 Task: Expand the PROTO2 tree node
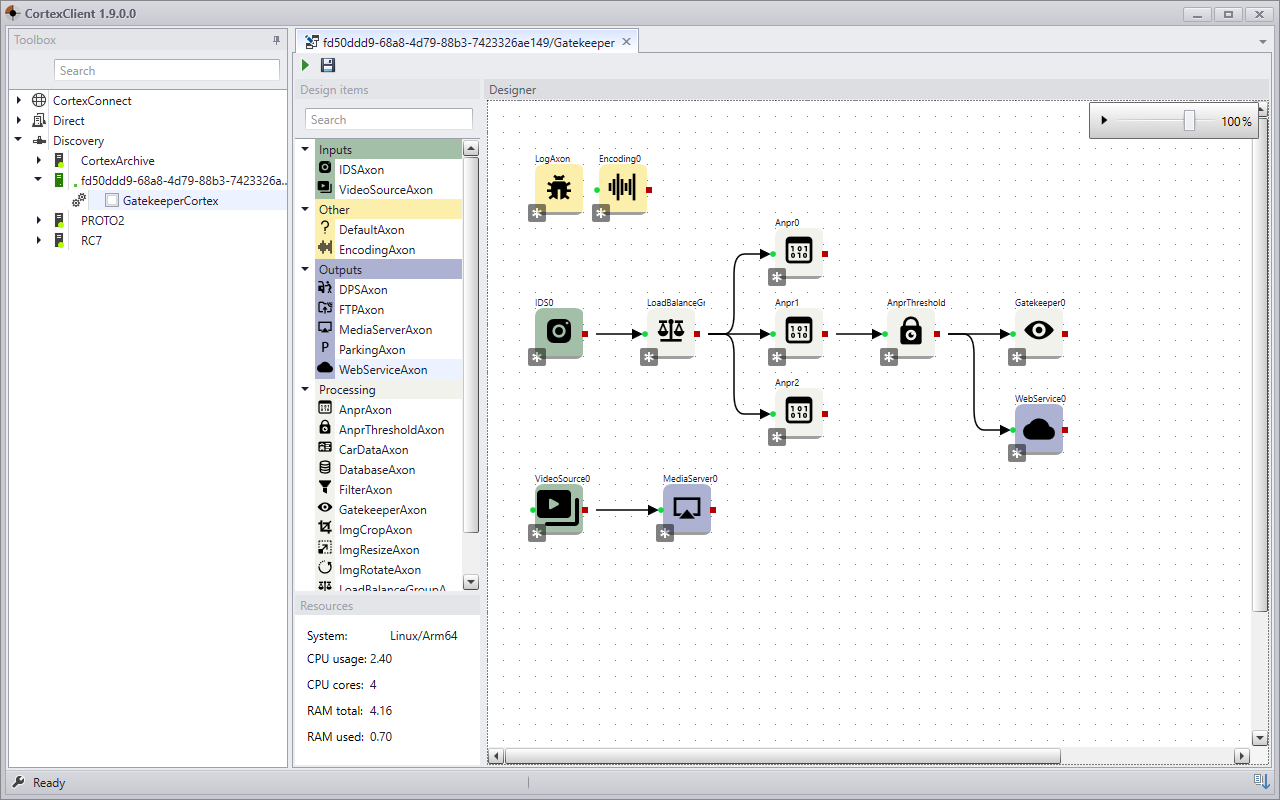(x=39, y=221)
